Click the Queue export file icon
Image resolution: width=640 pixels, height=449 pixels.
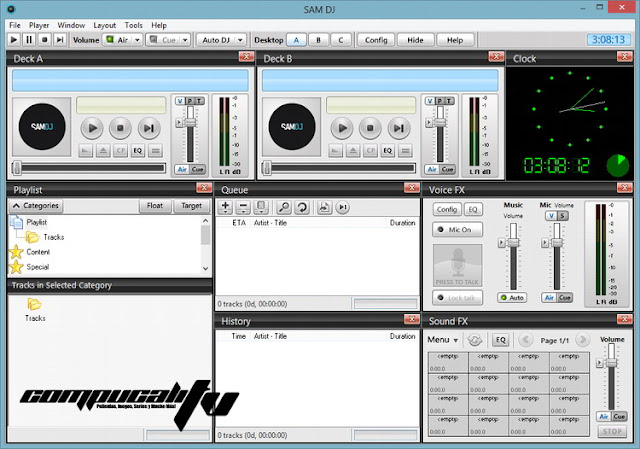tap(324, 207)
